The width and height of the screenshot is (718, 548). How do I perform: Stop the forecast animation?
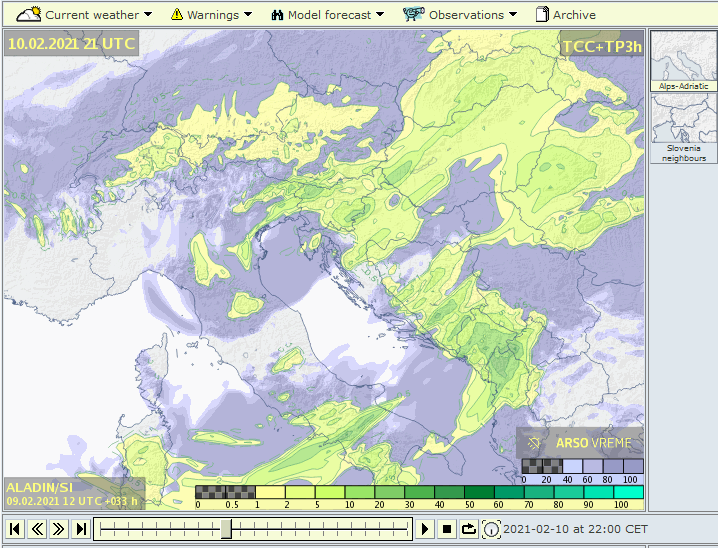[448, 529]
